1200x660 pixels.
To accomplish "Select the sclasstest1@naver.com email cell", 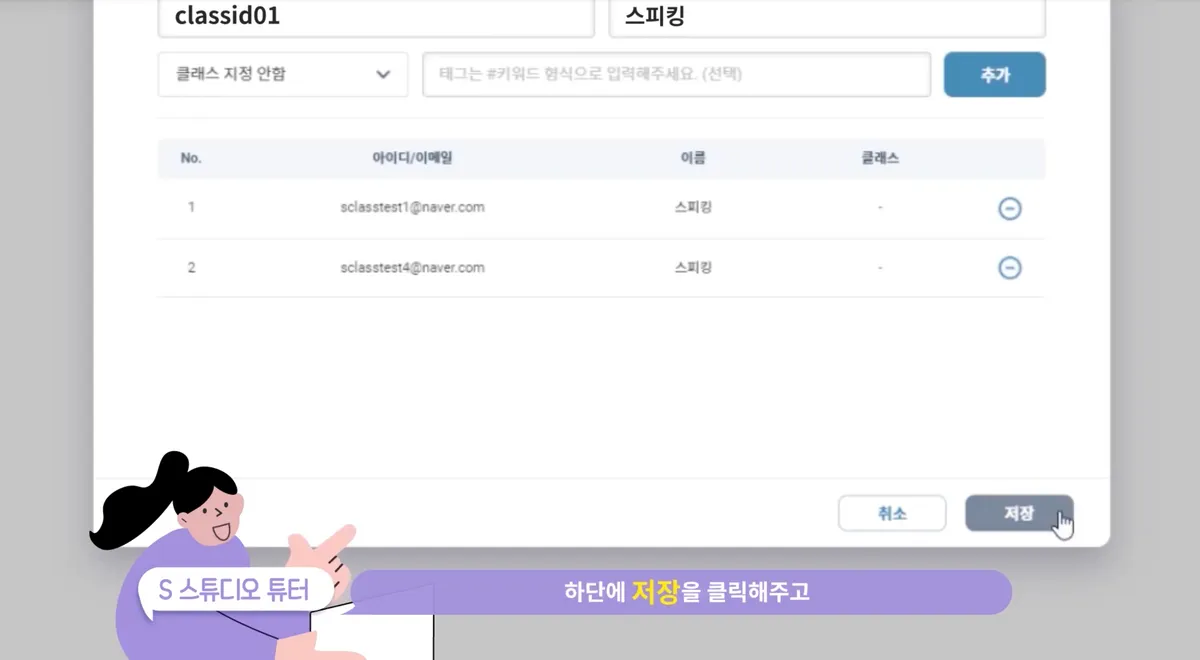I will point(412,208).
